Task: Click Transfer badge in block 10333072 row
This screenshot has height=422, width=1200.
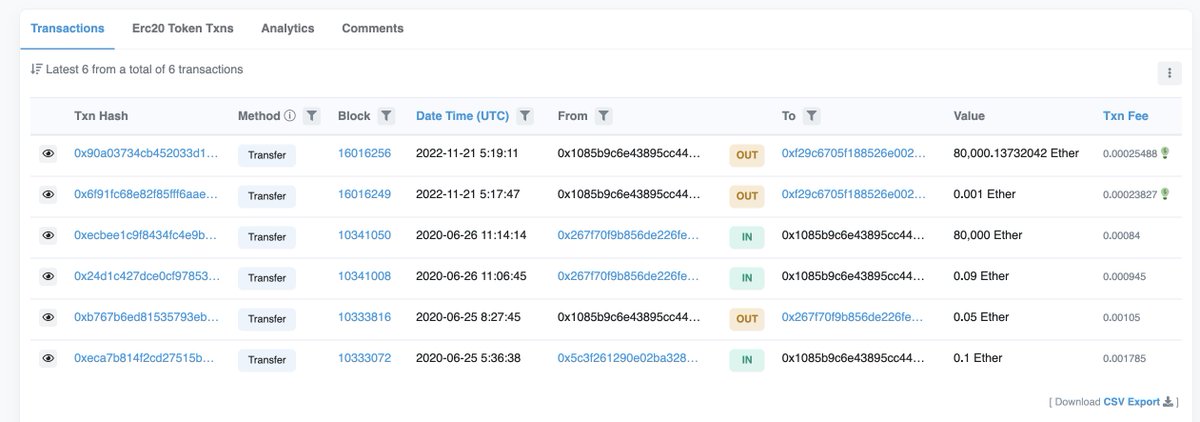Action: tap(267, 359)
